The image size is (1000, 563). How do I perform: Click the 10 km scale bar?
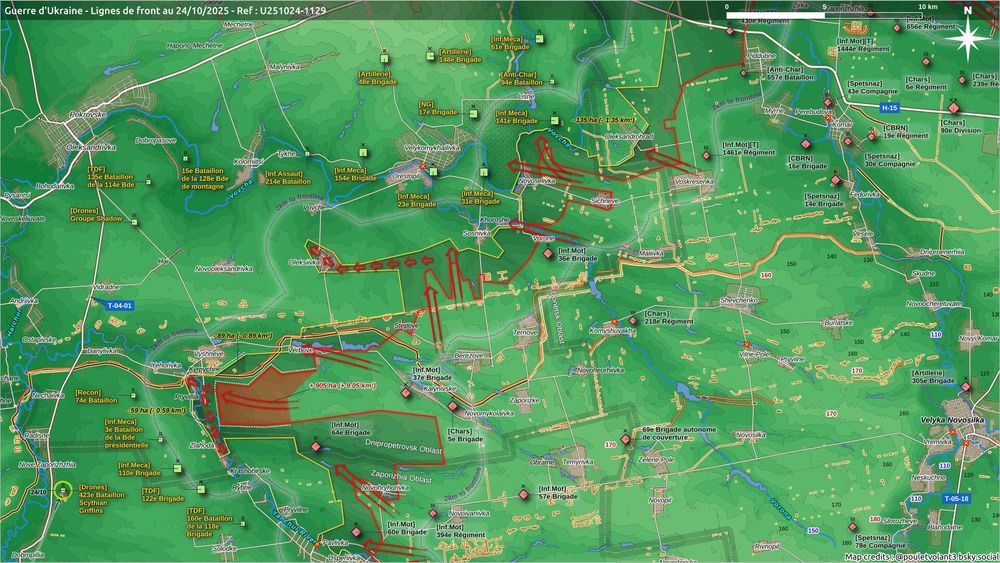825,15
